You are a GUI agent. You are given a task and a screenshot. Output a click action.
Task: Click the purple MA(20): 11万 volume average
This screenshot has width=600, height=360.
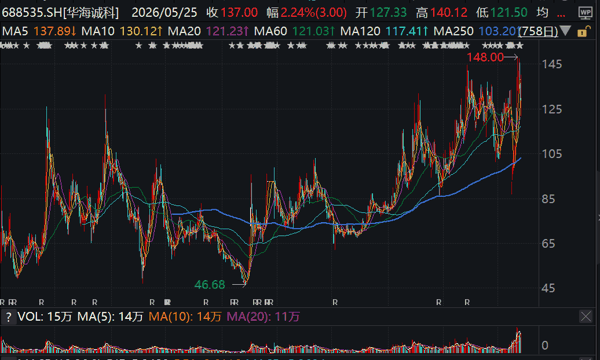point(263,317)
